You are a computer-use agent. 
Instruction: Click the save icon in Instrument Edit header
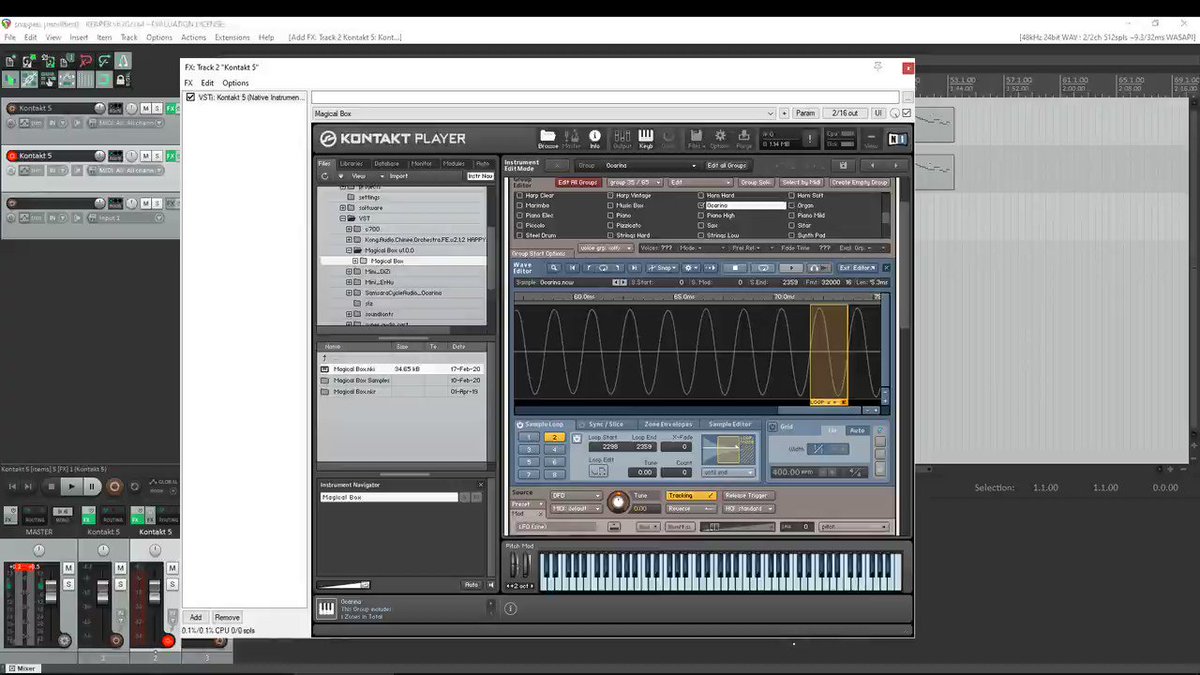843,165
